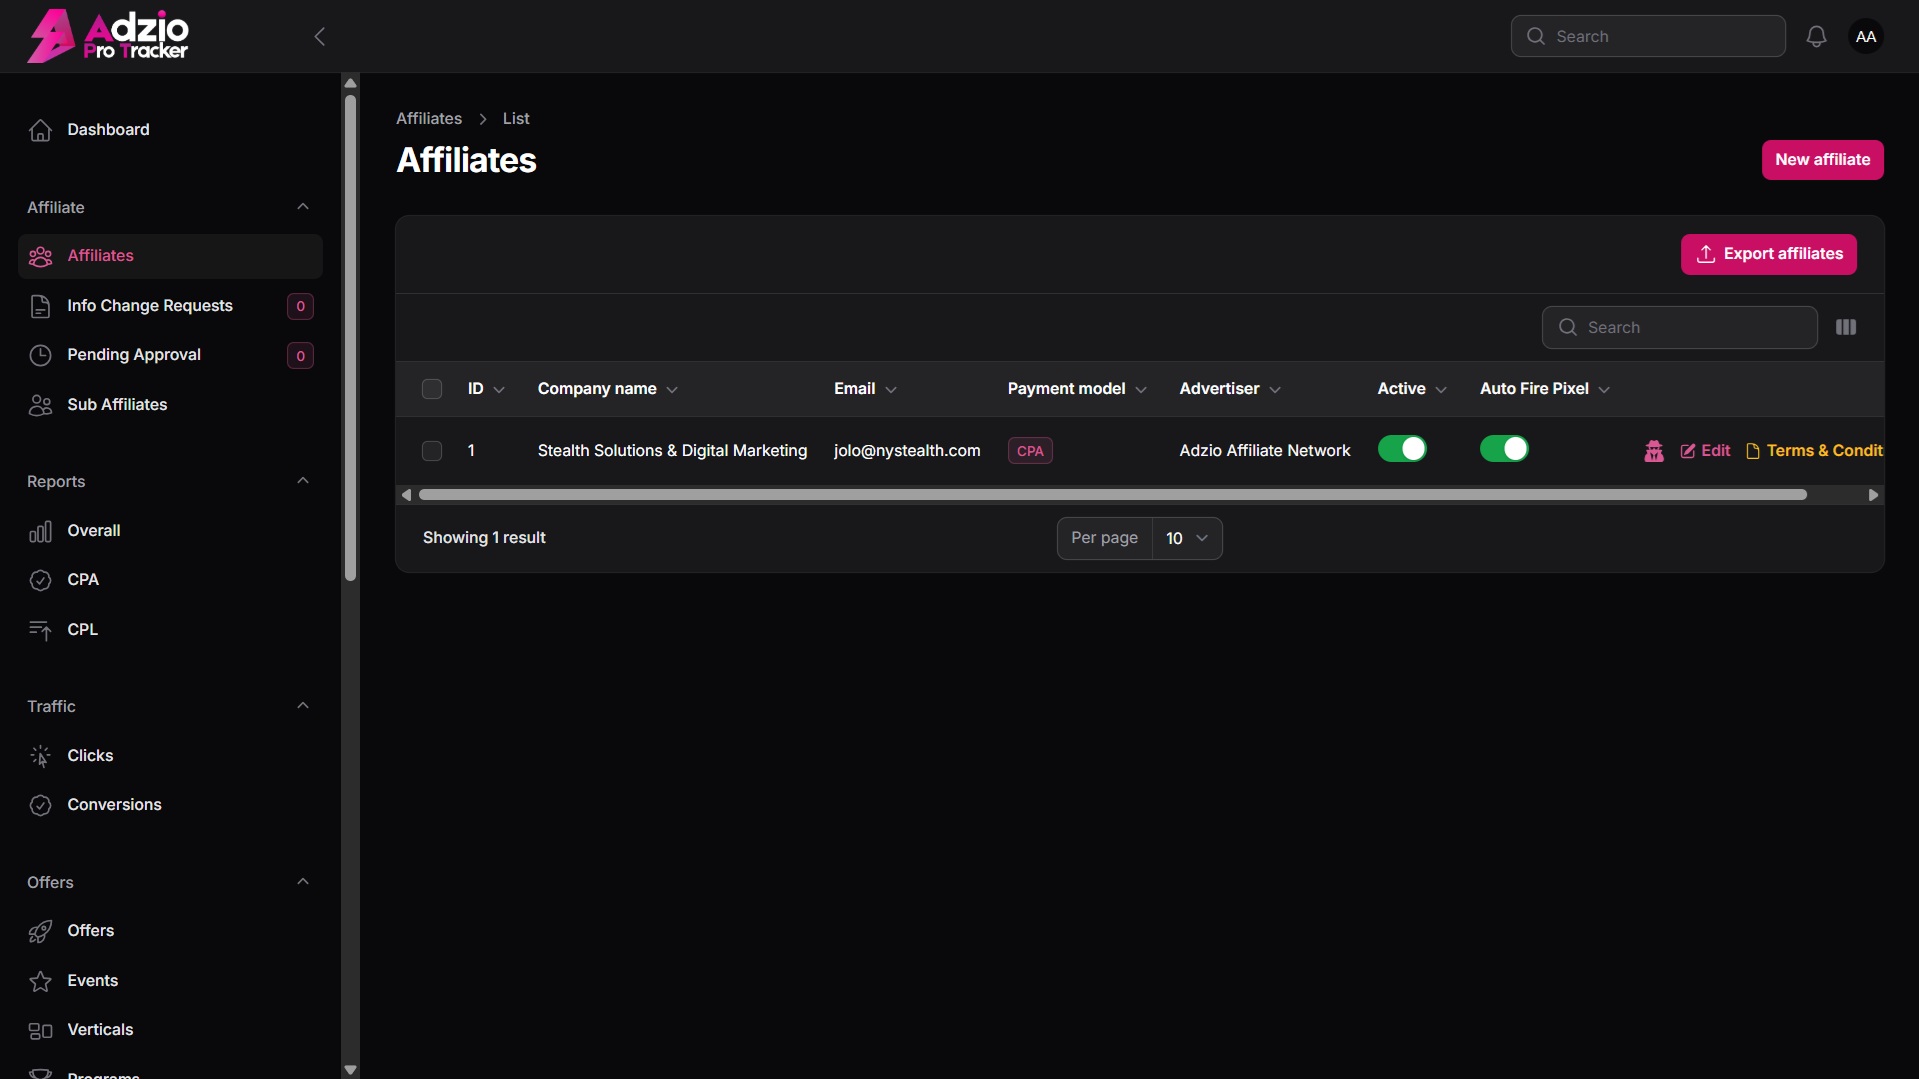Click the Dashboard home icon

click(40, 130)
